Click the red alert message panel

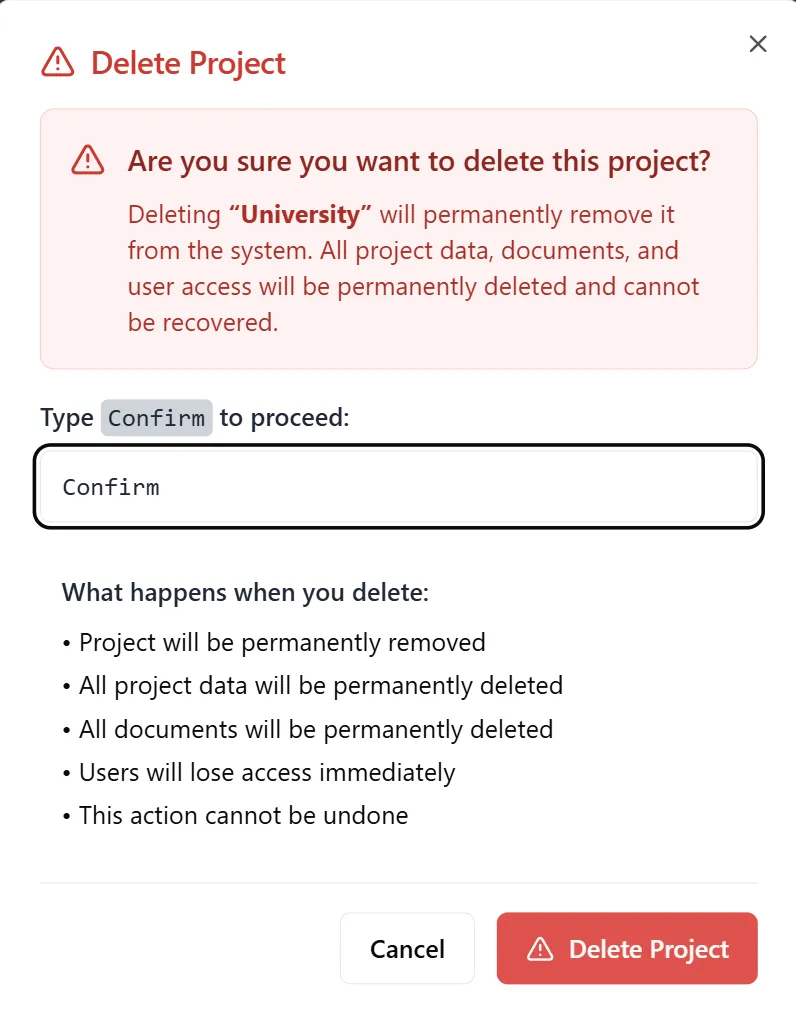pyautogui.click(x=398, y=240)
